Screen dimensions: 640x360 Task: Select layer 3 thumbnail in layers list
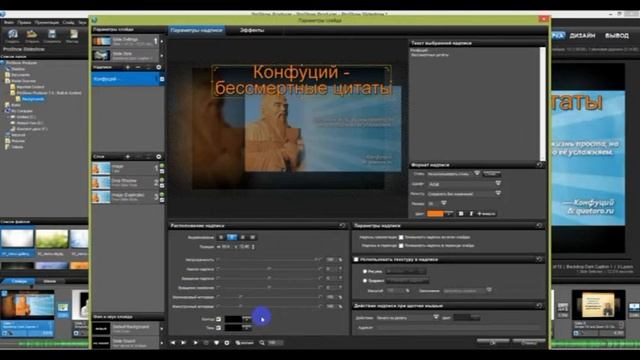click(x=101, y=197)
